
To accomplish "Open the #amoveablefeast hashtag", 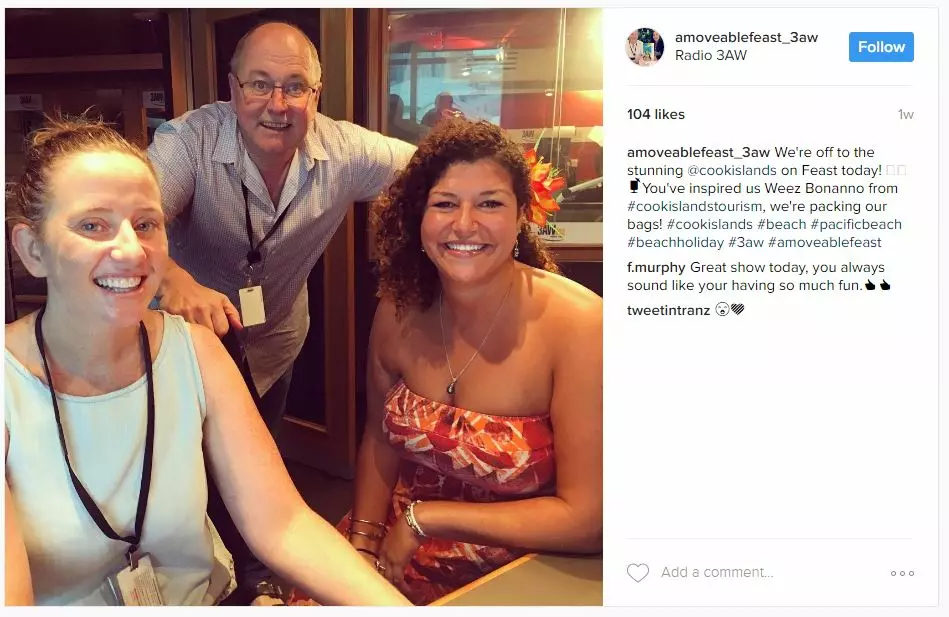I will pyautogui.click(x=824, y=242).
